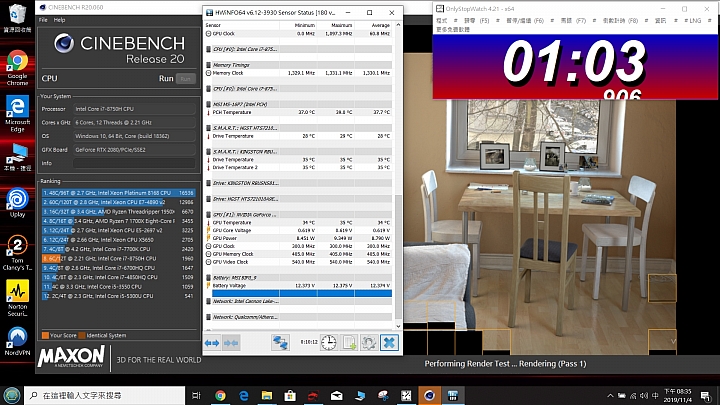Collapse the S.M.A.R.T. KINGSTON group

coord(208,152)
